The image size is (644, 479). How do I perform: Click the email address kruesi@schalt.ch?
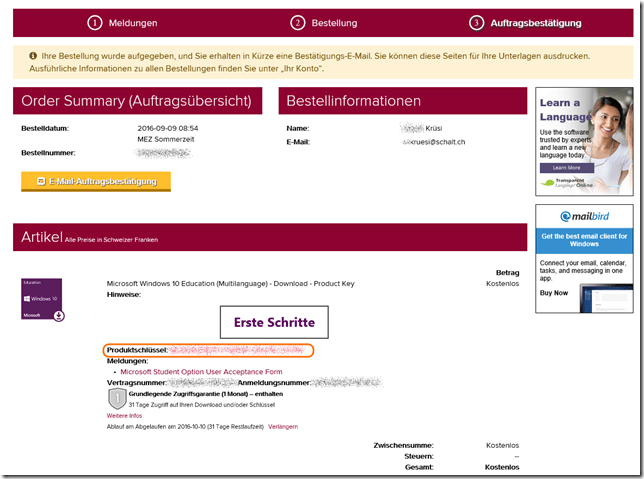tap(433, 142)
